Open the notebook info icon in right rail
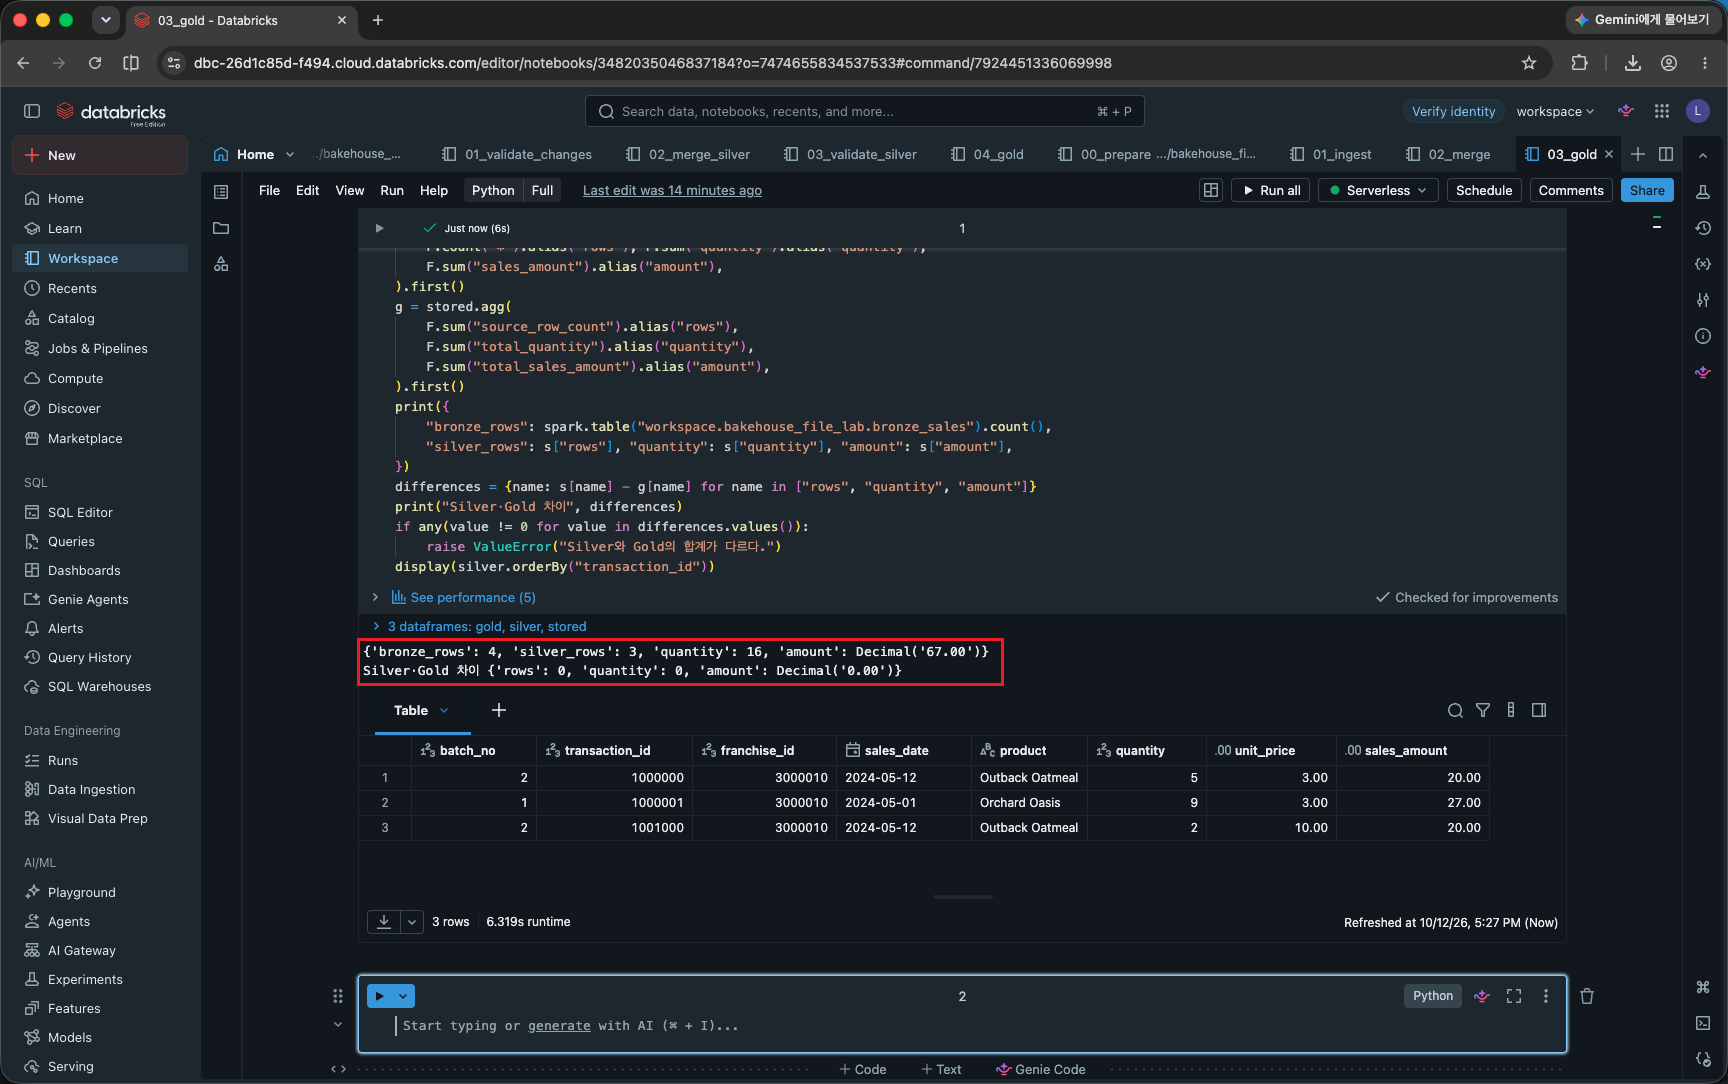The width and height of the screenshot is (1728, 1084). coord(1703,336)
